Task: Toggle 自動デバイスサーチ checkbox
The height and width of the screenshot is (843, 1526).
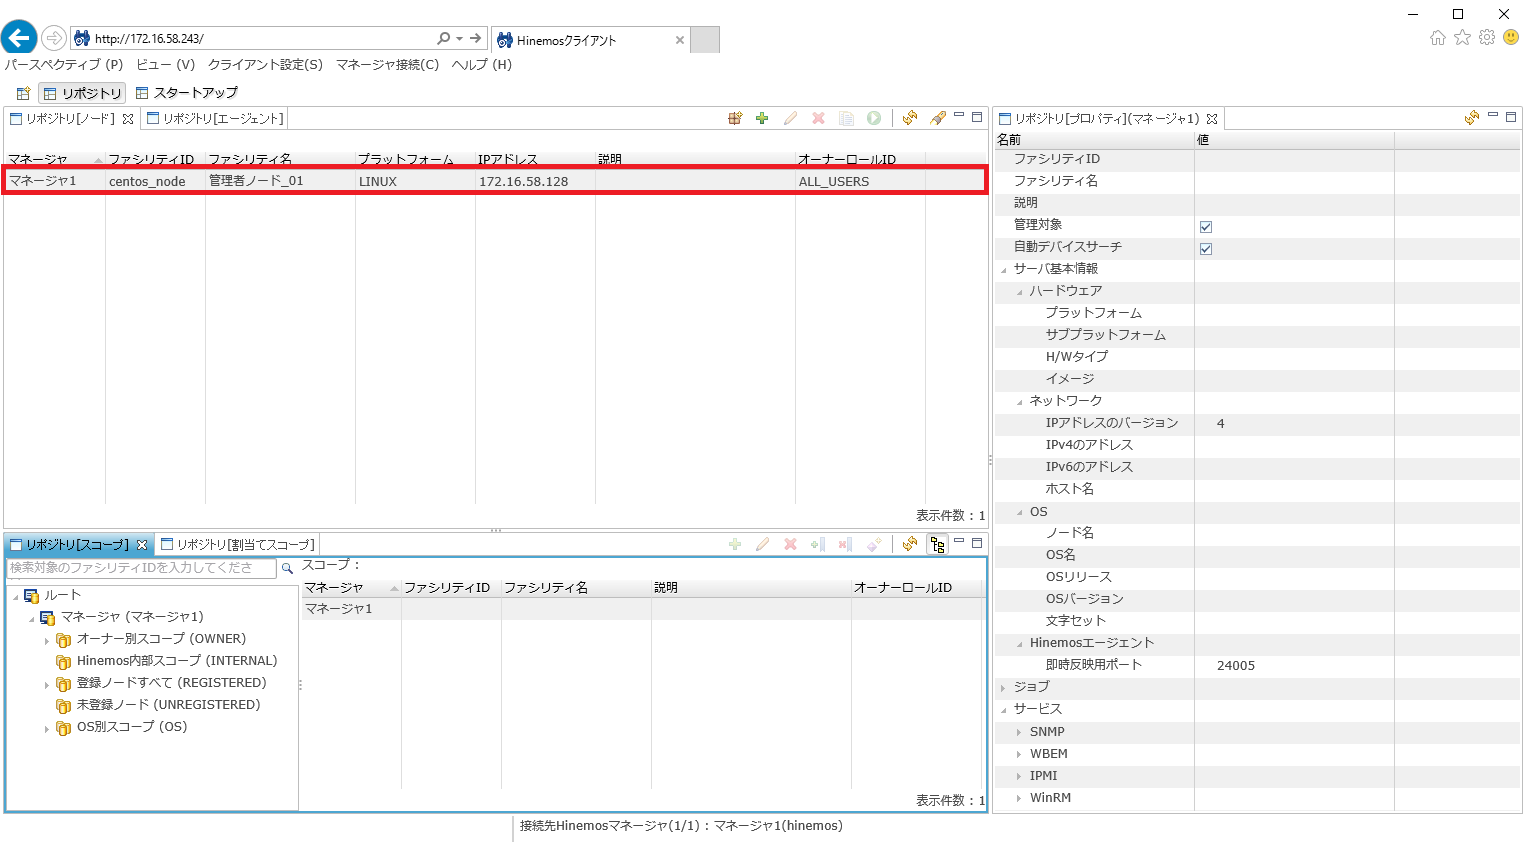Action: tap(1206, 249)
